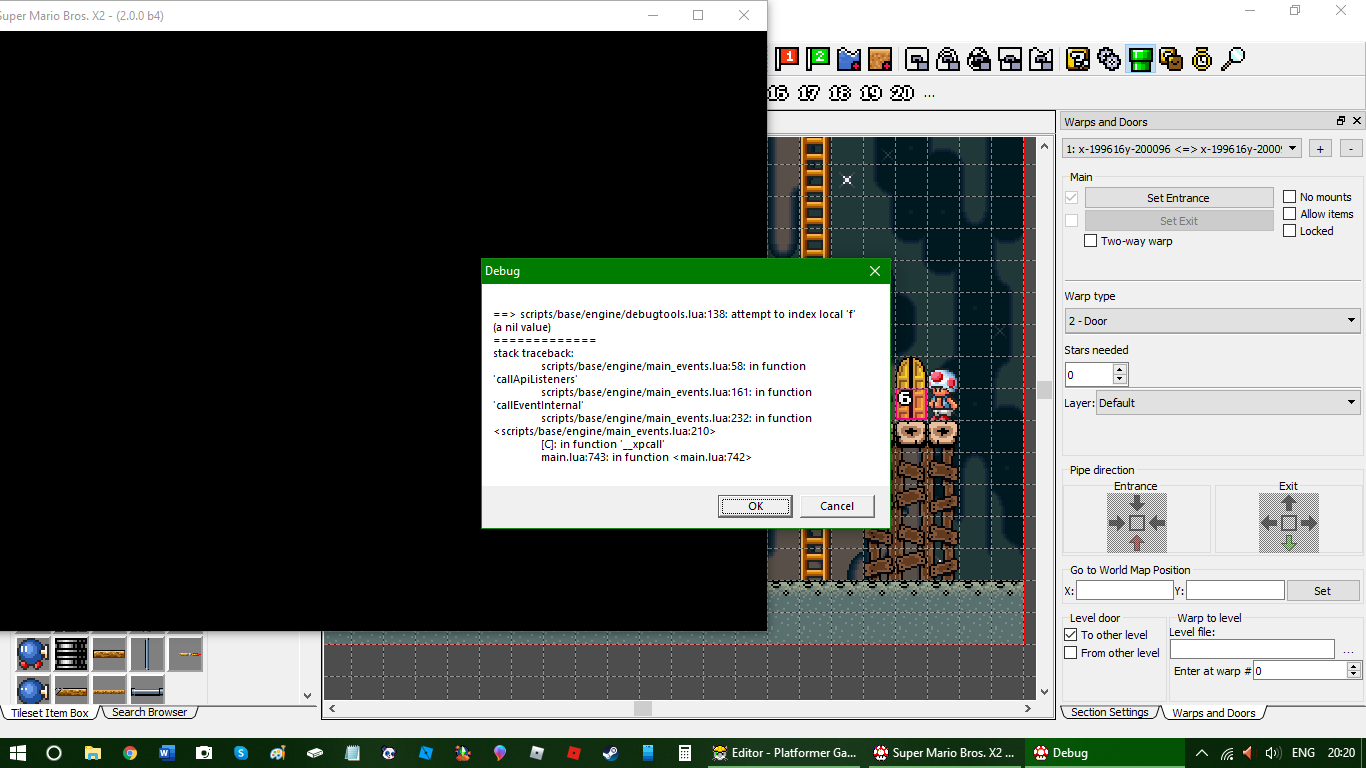
Task: Open the gears settings icon in toolbar
Action: pos(1109,59)
